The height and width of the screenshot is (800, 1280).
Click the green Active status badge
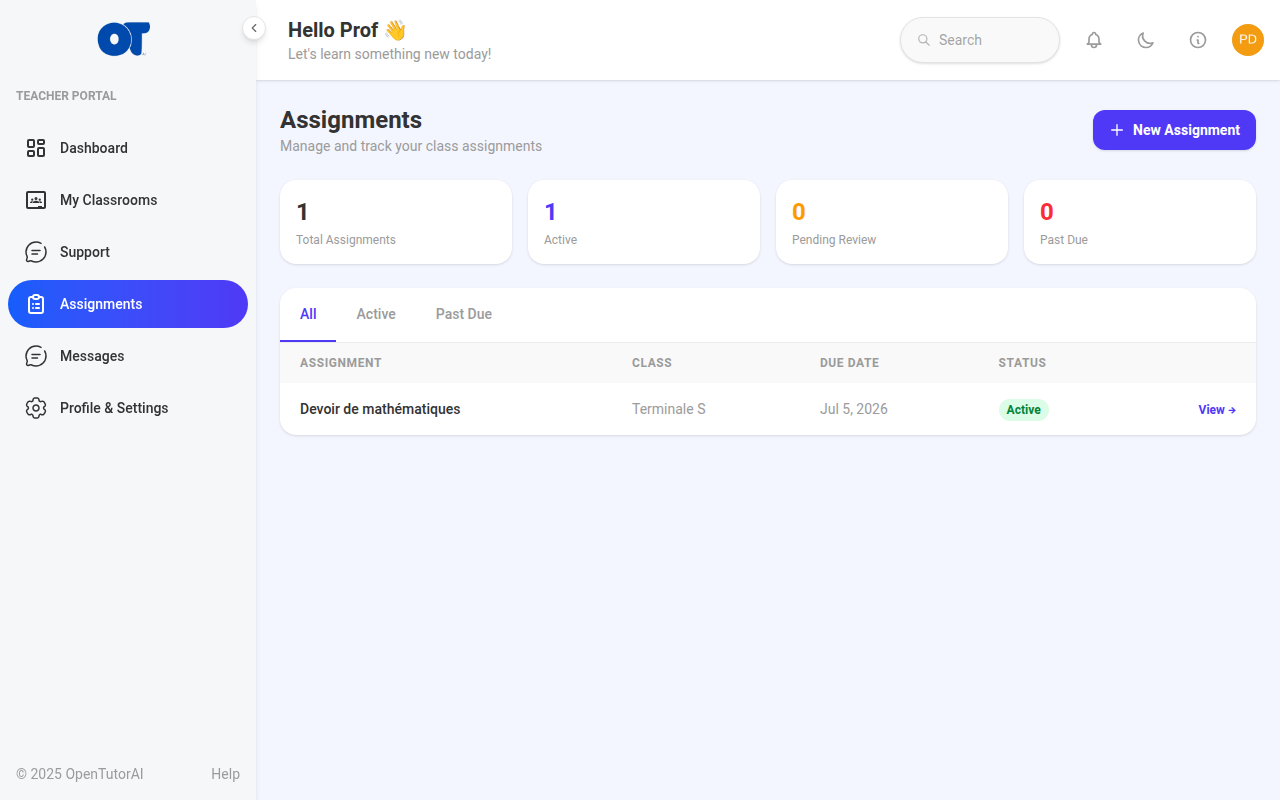click(x=1023, y=410)
